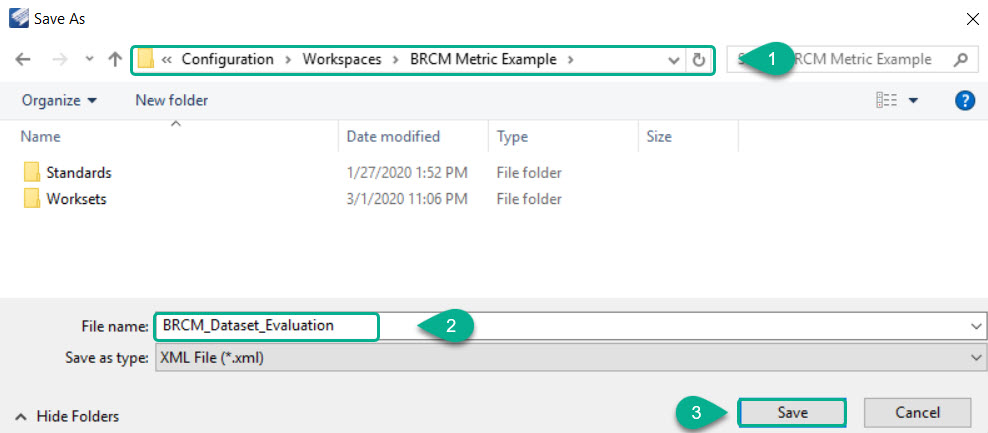Select BRCM Metric Example path segment
Viewport: 988px width, 433px height.
tap(483, 60)
